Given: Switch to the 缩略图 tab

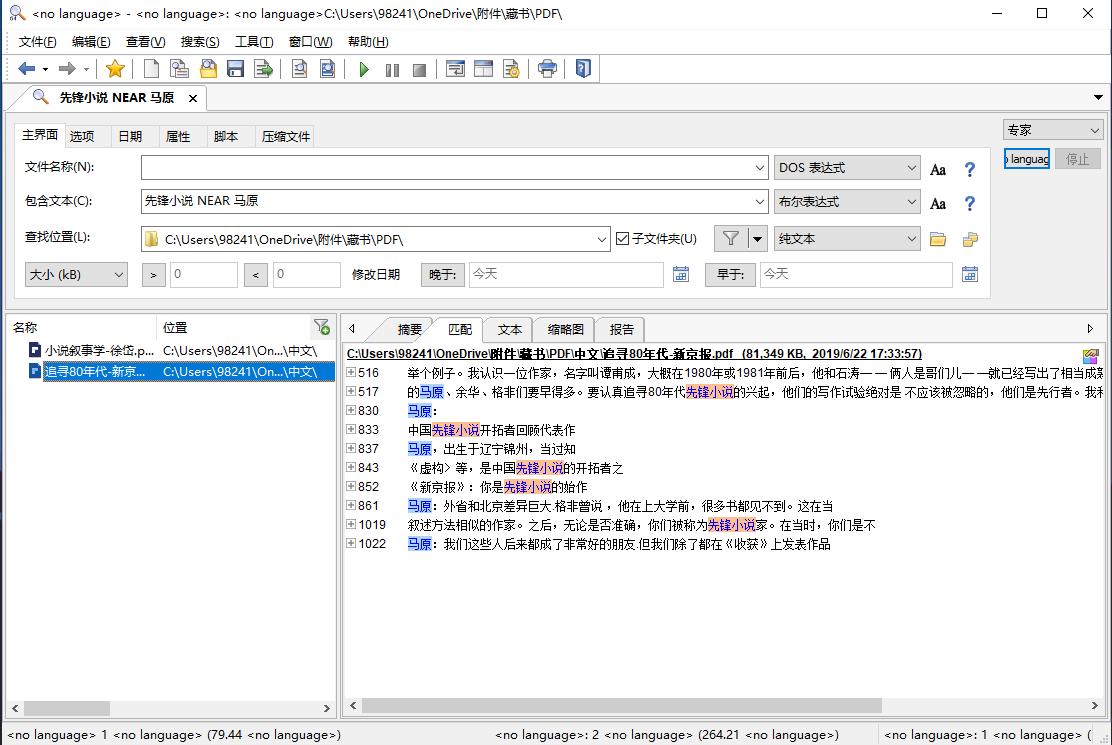Looking at the screenshot, I should pyautogui.click(x=565, y=329).
